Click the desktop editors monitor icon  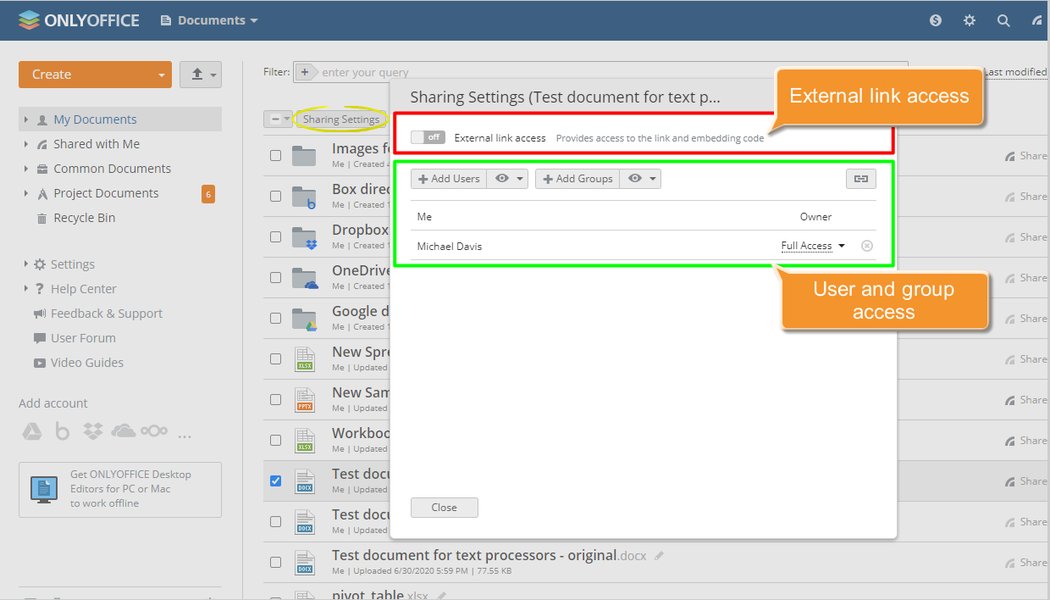click(44, 490)
